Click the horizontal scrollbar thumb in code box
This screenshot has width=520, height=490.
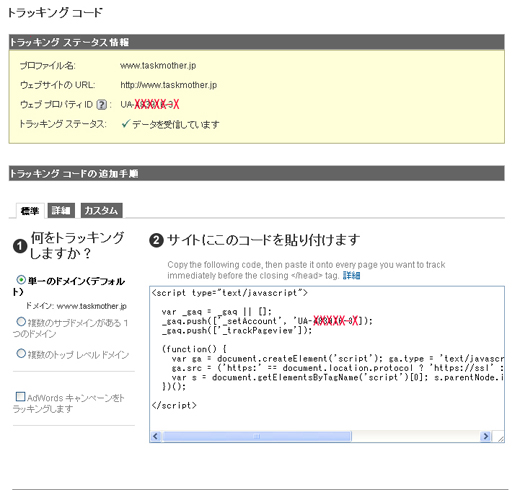pos(257,436)
